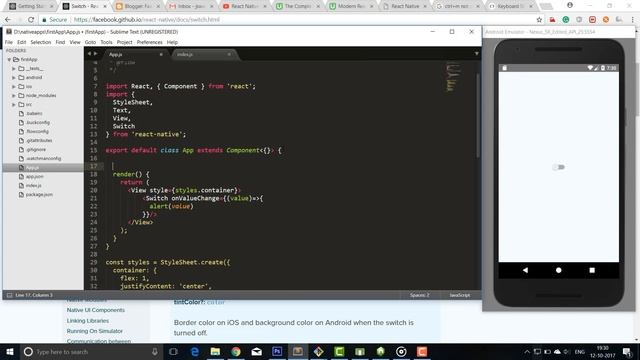
Task: Open the File menu in Sublime Text
Action: pos(9,42)
